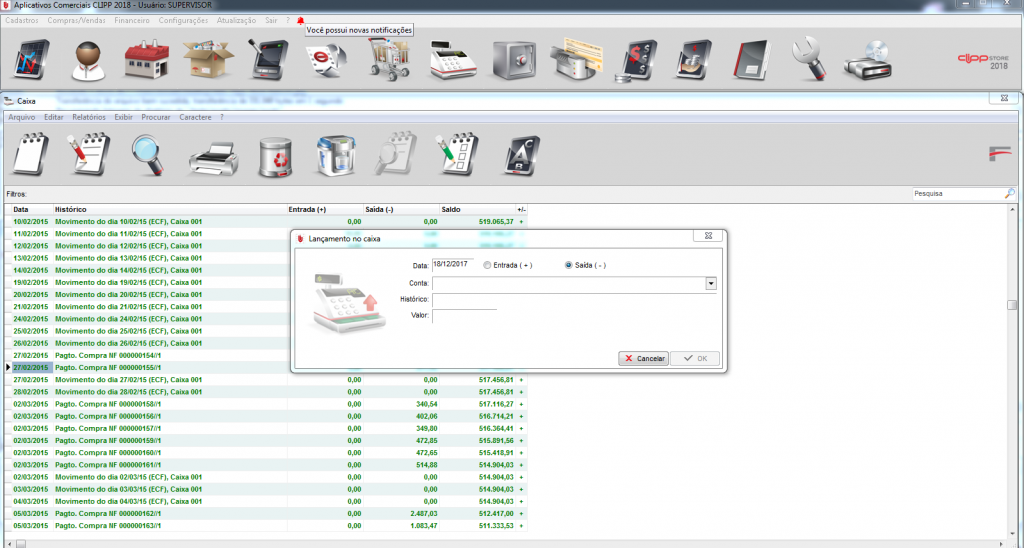Click the Pesquisa search box
Screen dimensions: 1024x548
(957, 193)
